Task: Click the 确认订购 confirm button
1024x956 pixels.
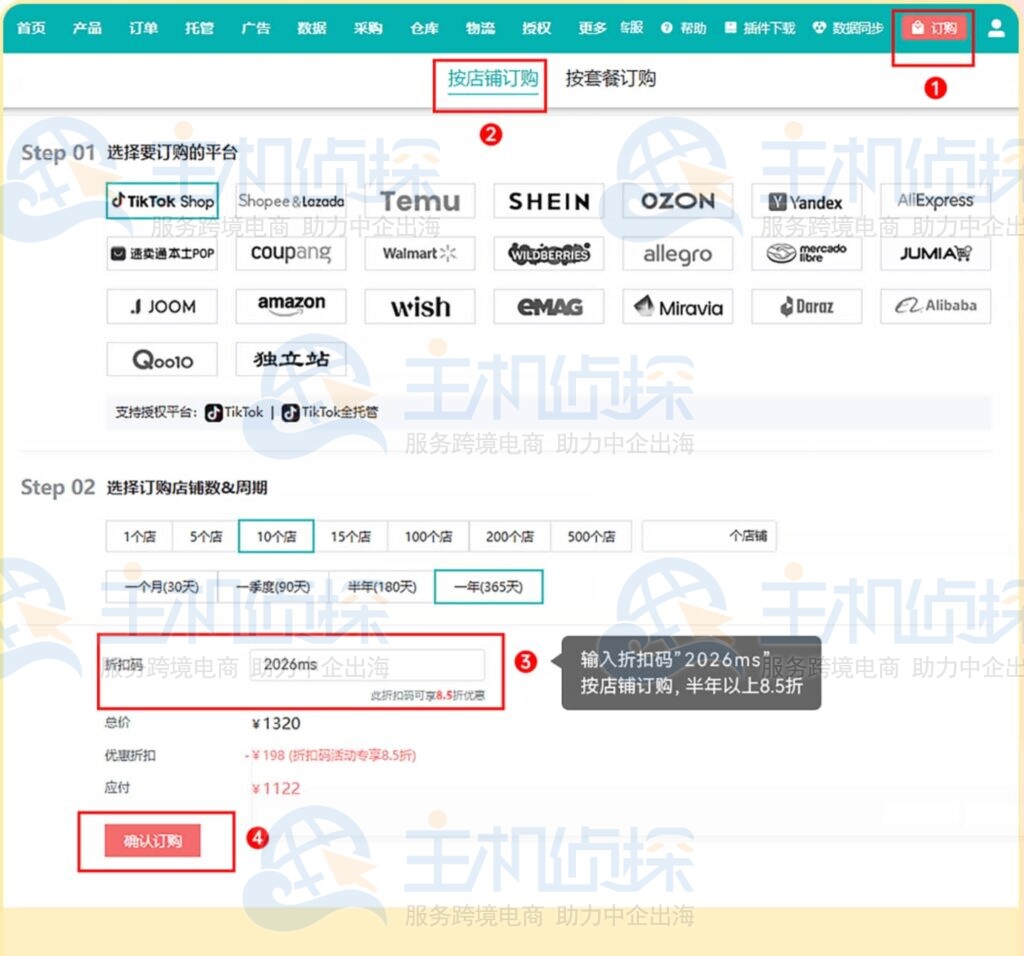Action: [152, 841]
